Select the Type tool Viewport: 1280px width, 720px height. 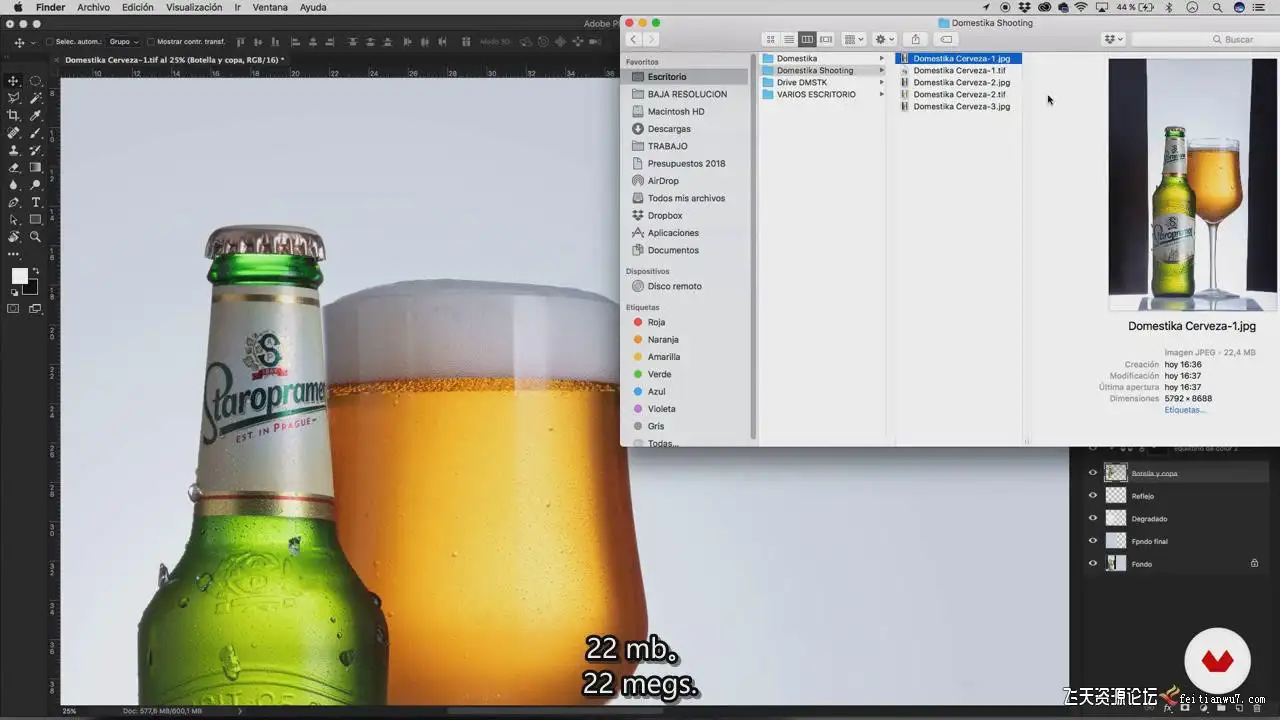click(x=36, y=202)
